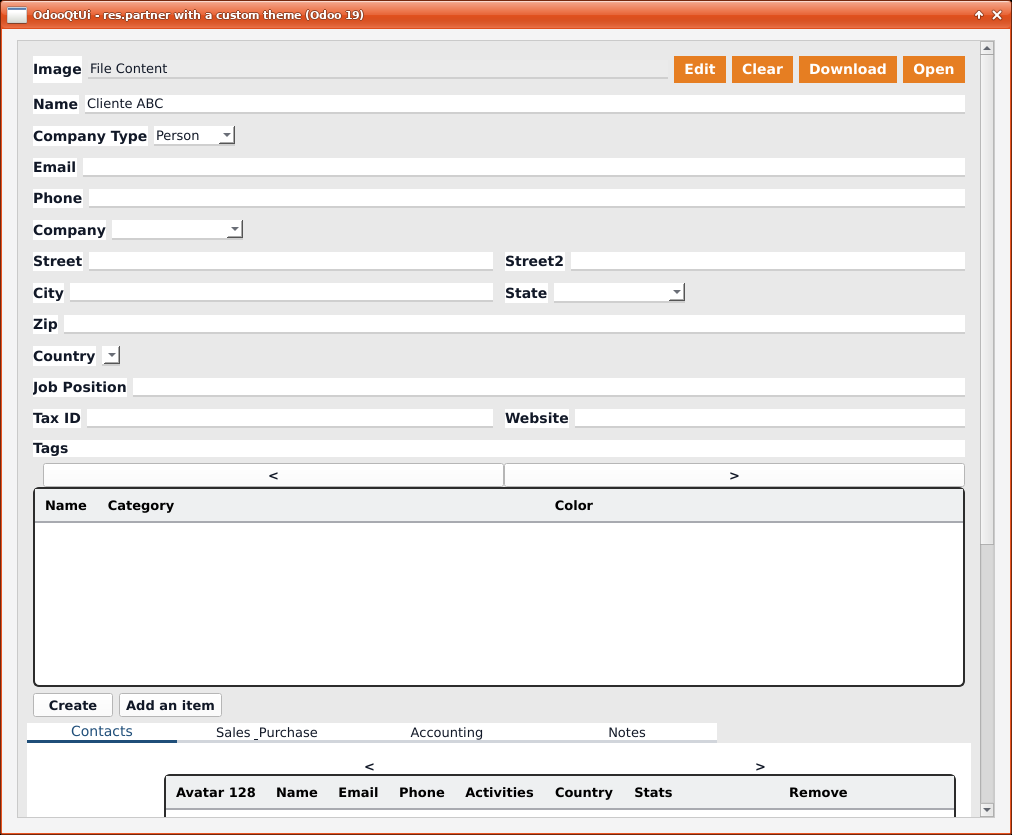Expand the Company combo box
Image resolution: width=1012 pixels, height=835 pixels.
[177, 230]
